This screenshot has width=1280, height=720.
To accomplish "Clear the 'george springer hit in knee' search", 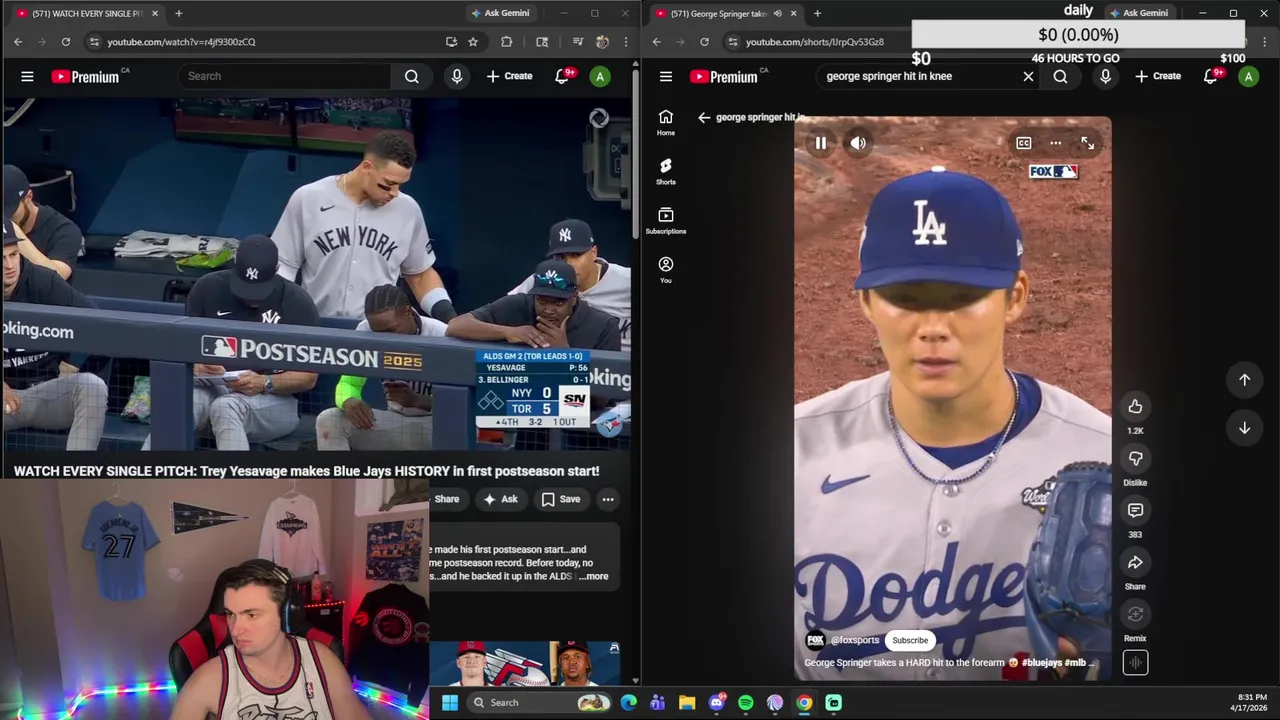I will pyautogui.click(x=1028, y=76).
